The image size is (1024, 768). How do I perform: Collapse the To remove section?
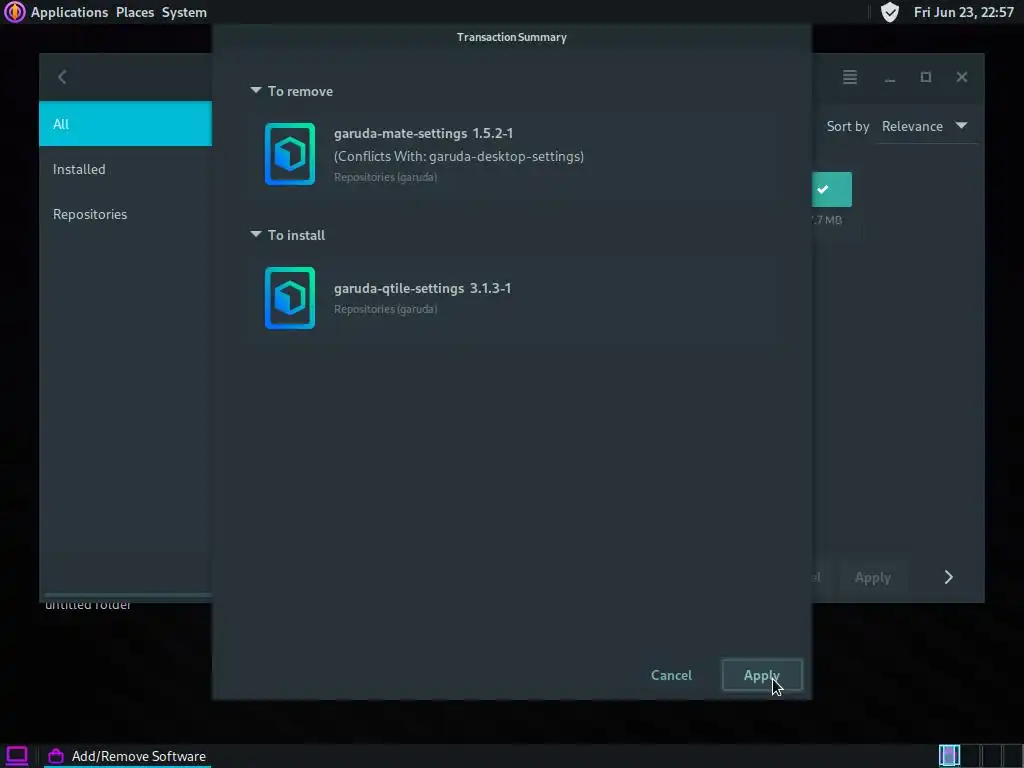click(x=256, y=90)
